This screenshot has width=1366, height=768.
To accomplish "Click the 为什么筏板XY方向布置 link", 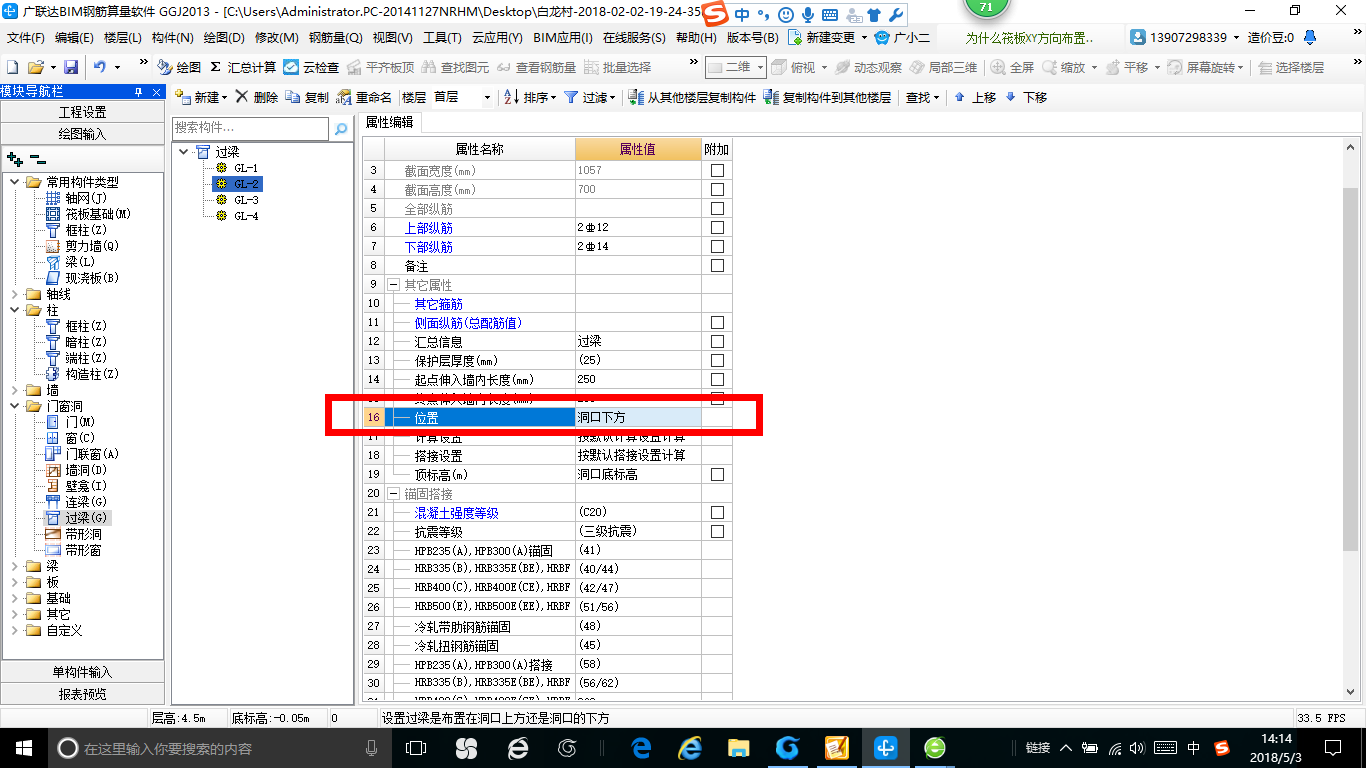I will click(1030, 38).
